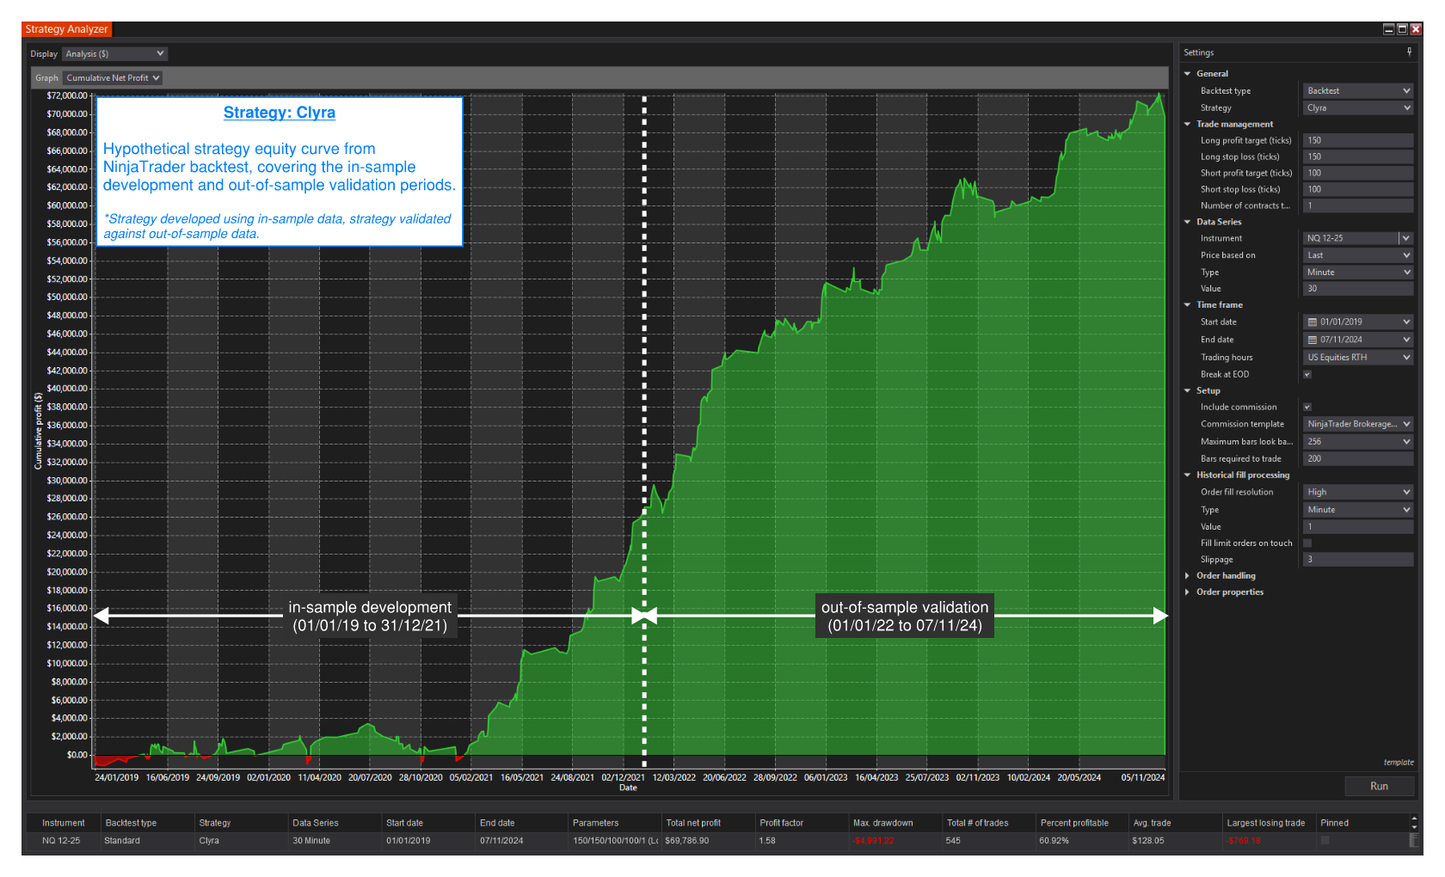1445x877 pixels.
Task: Open the Graph Cumulative Net Profit dropdown
Action: 113,78
